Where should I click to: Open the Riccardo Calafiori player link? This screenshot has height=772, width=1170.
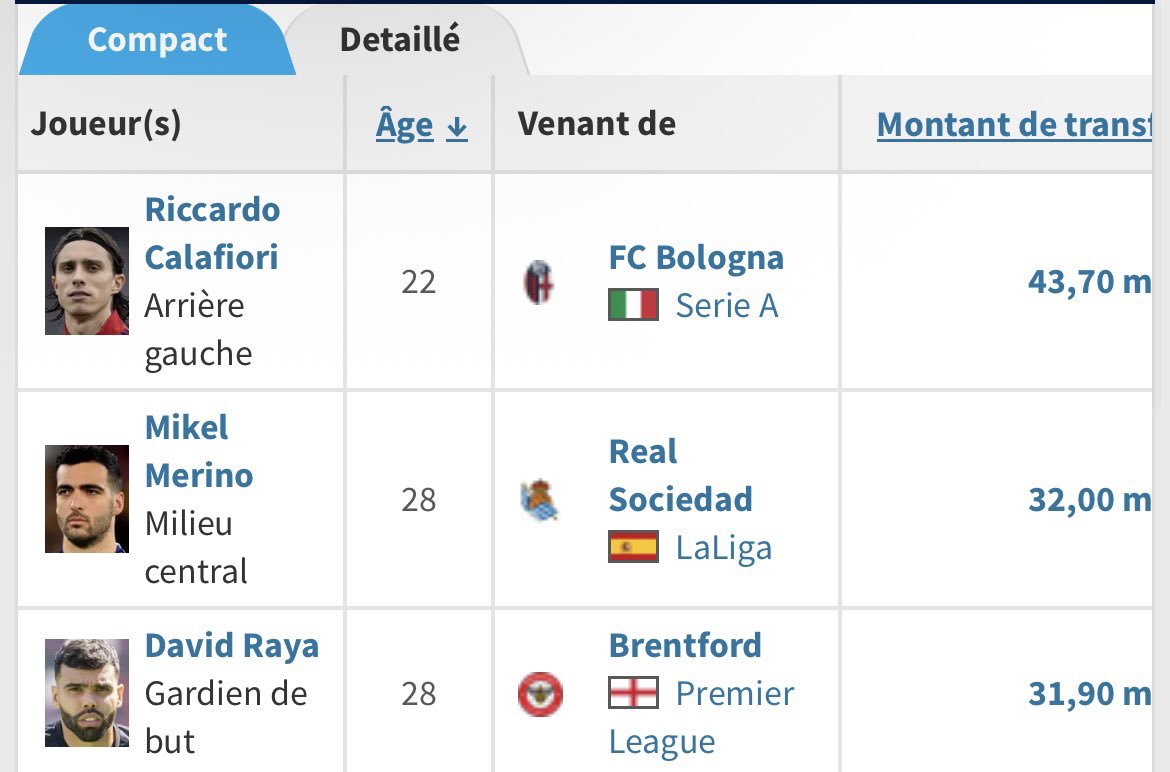point(213,233)
